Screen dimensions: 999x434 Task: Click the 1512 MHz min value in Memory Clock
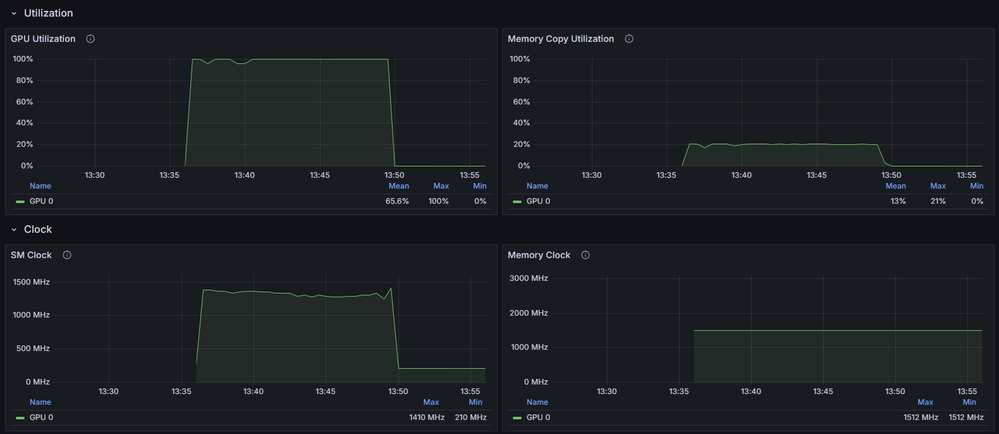coord(966,417)
